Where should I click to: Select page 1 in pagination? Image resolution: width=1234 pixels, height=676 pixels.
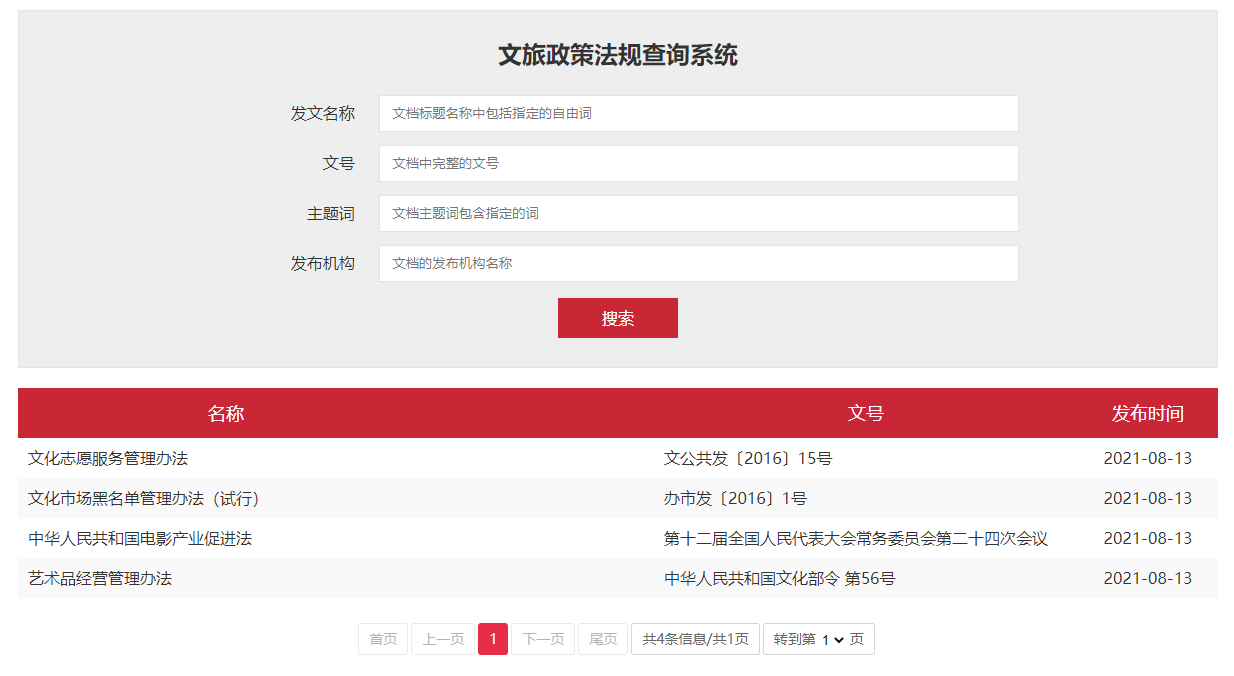(x=493, y=640)
